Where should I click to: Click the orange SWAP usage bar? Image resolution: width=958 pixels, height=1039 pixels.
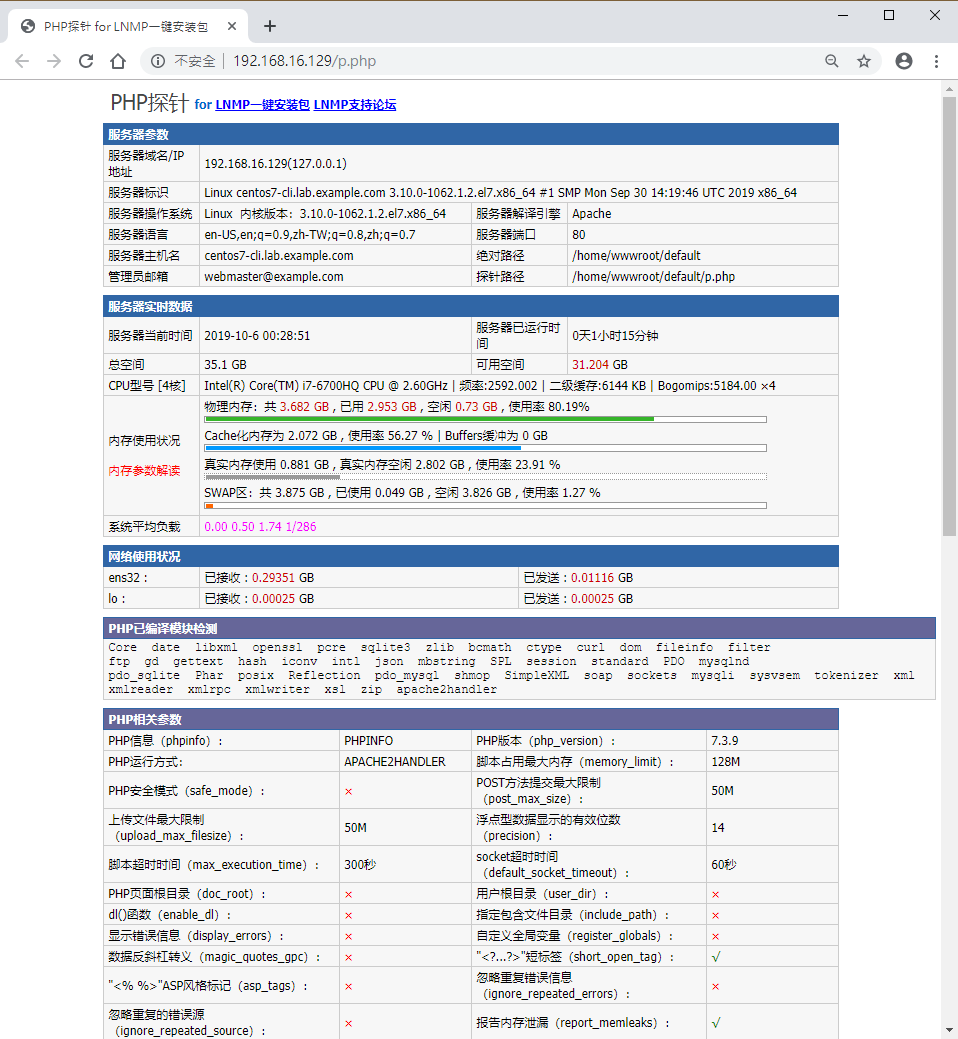pos(209,506)
